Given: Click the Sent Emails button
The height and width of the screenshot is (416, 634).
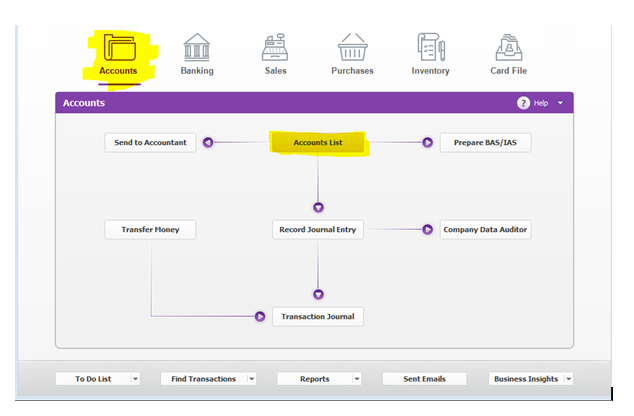Looking at the screenshot, I should 424,379.
